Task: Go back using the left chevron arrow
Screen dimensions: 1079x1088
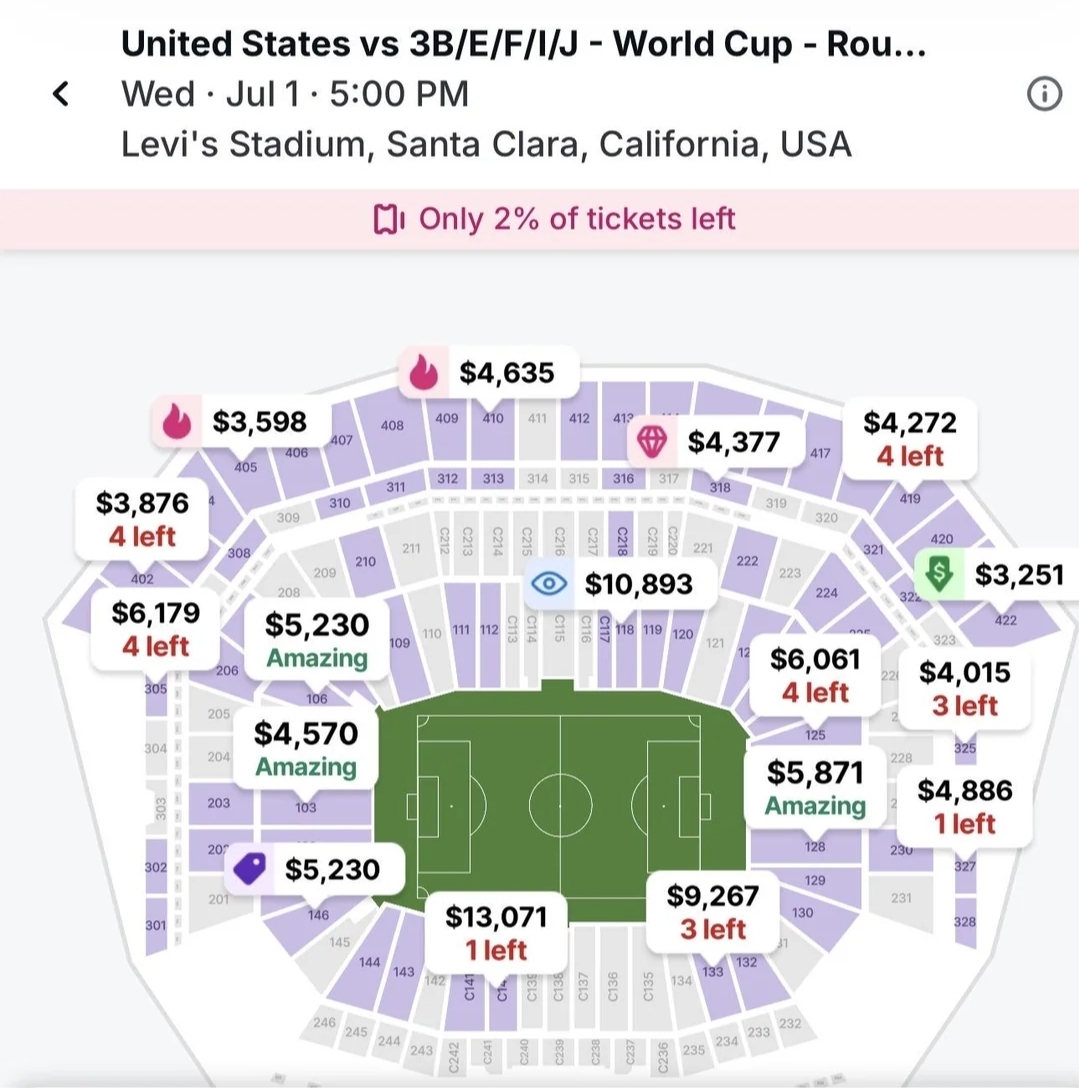Action: [x=61, y=94]
